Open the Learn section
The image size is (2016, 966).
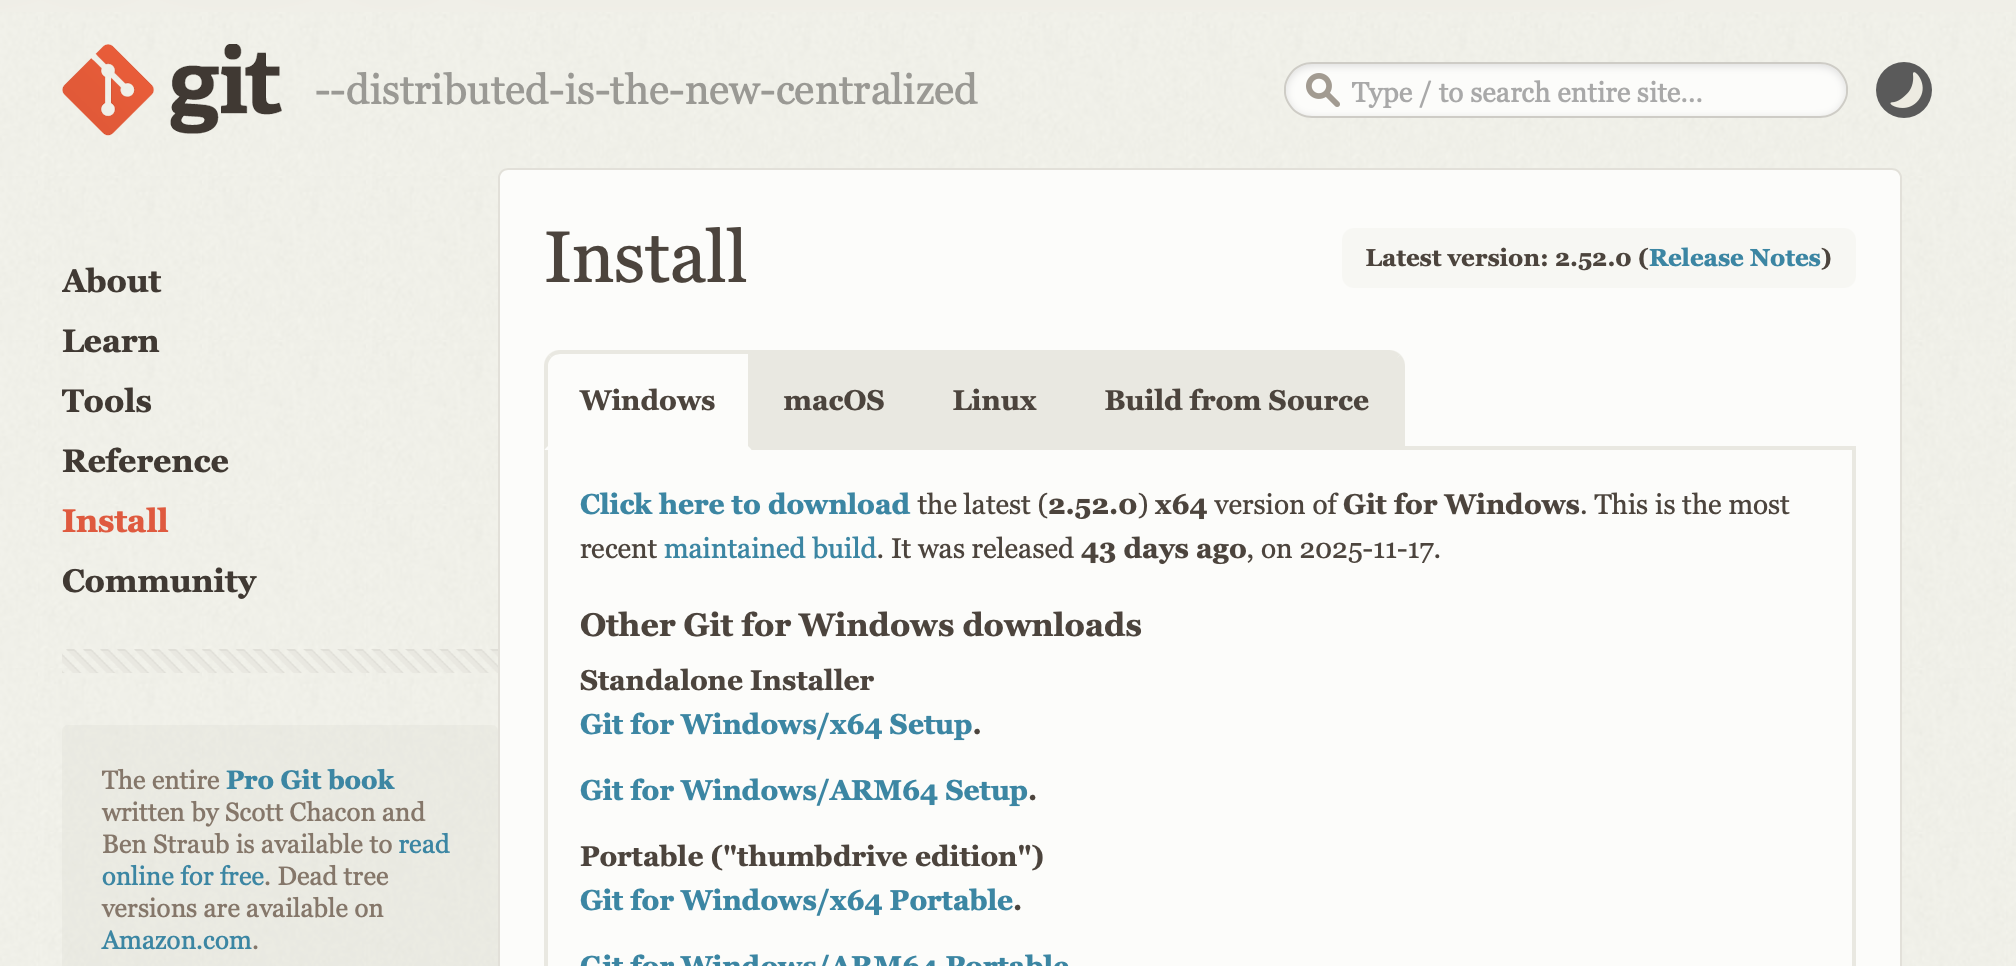click(110, 341)
